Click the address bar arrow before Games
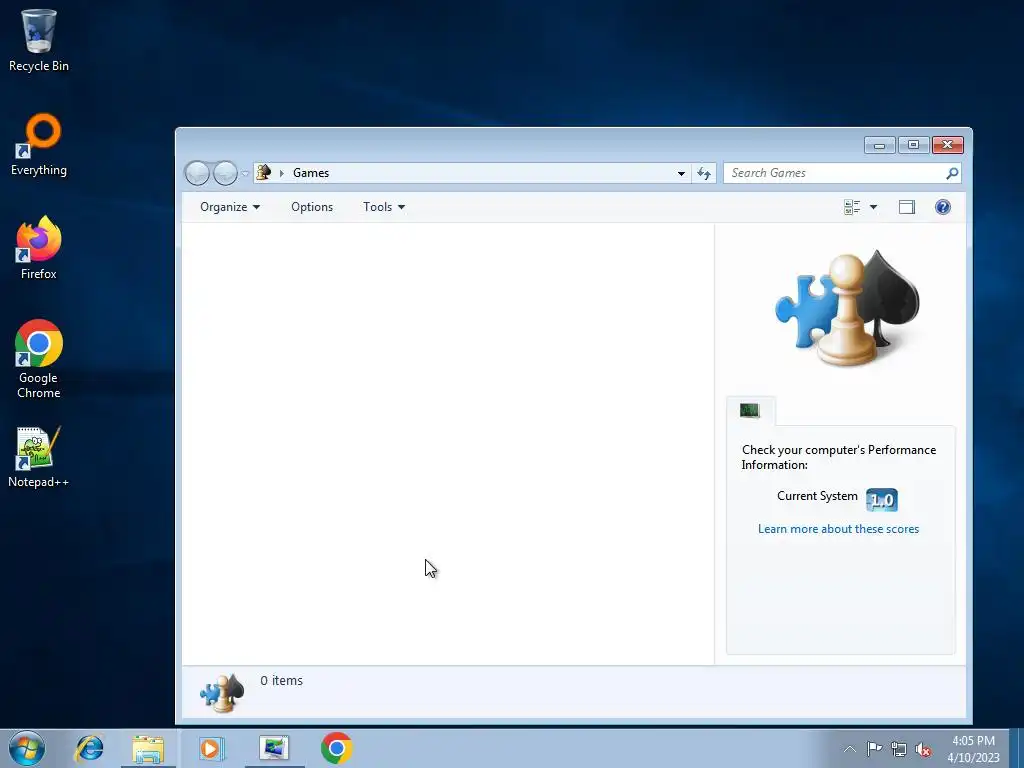1024x768 pixels. (281, 173)
